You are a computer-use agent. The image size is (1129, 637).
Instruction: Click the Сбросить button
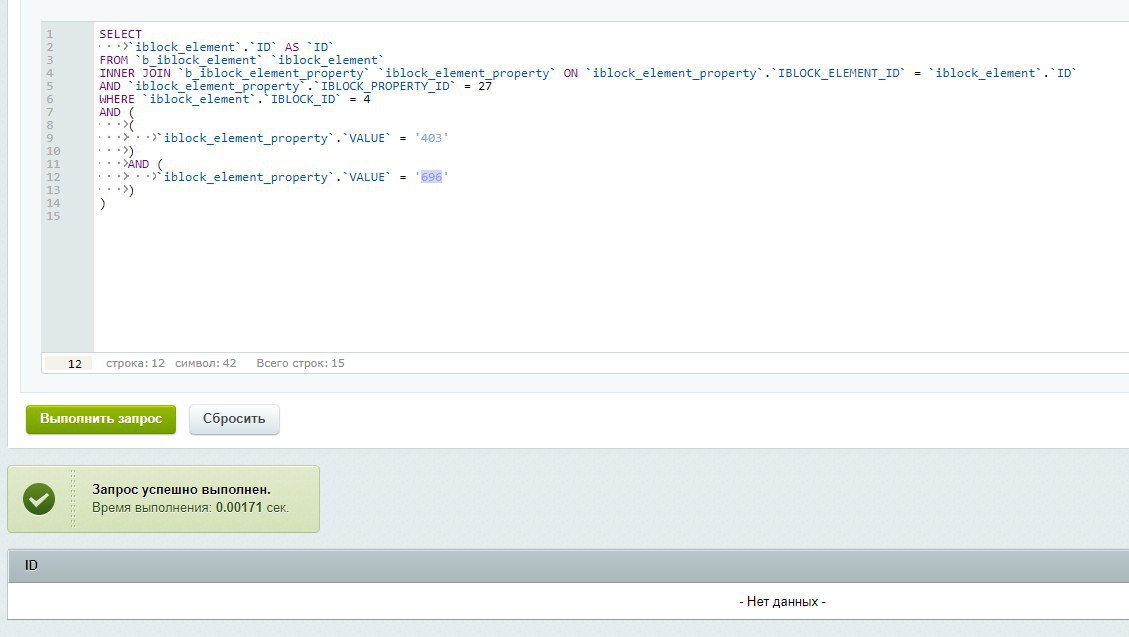[234, 419]
